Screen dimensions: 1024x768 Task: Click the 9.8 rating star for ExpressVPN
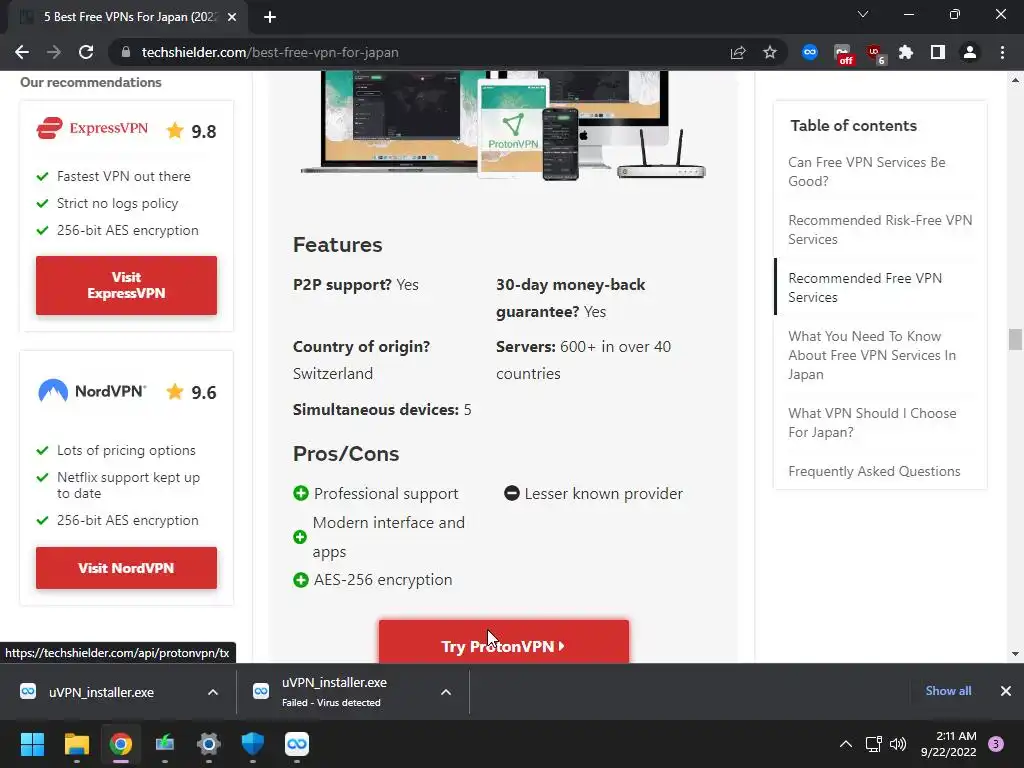(175, 131)
